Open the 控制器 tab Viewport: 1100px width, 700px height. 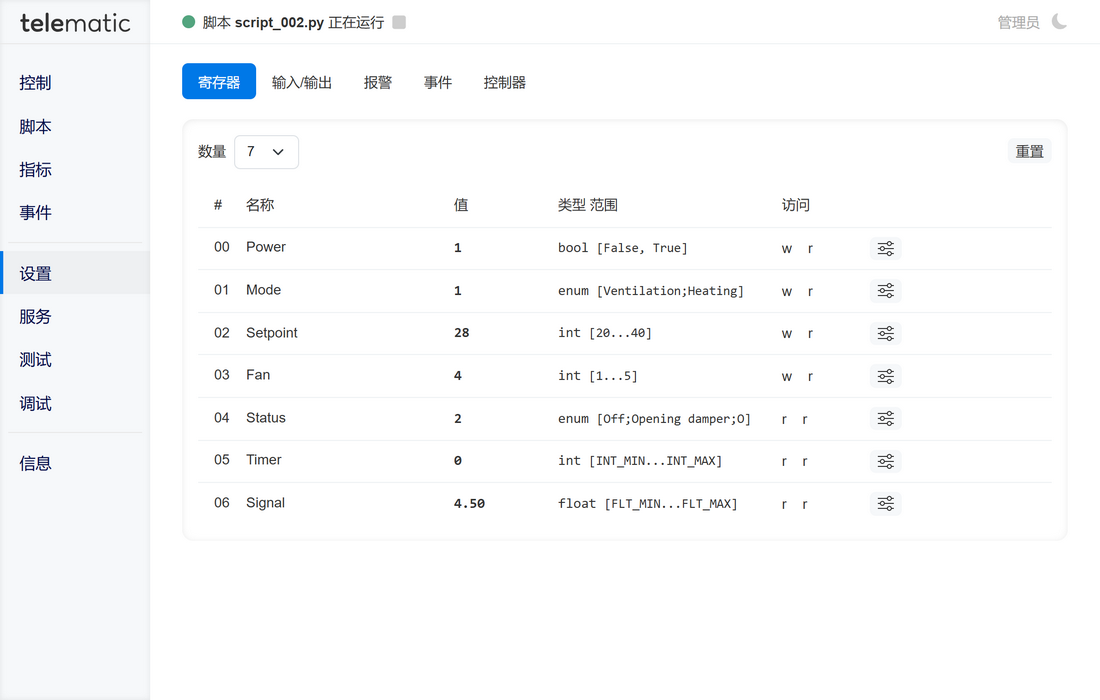click(505, 82)
